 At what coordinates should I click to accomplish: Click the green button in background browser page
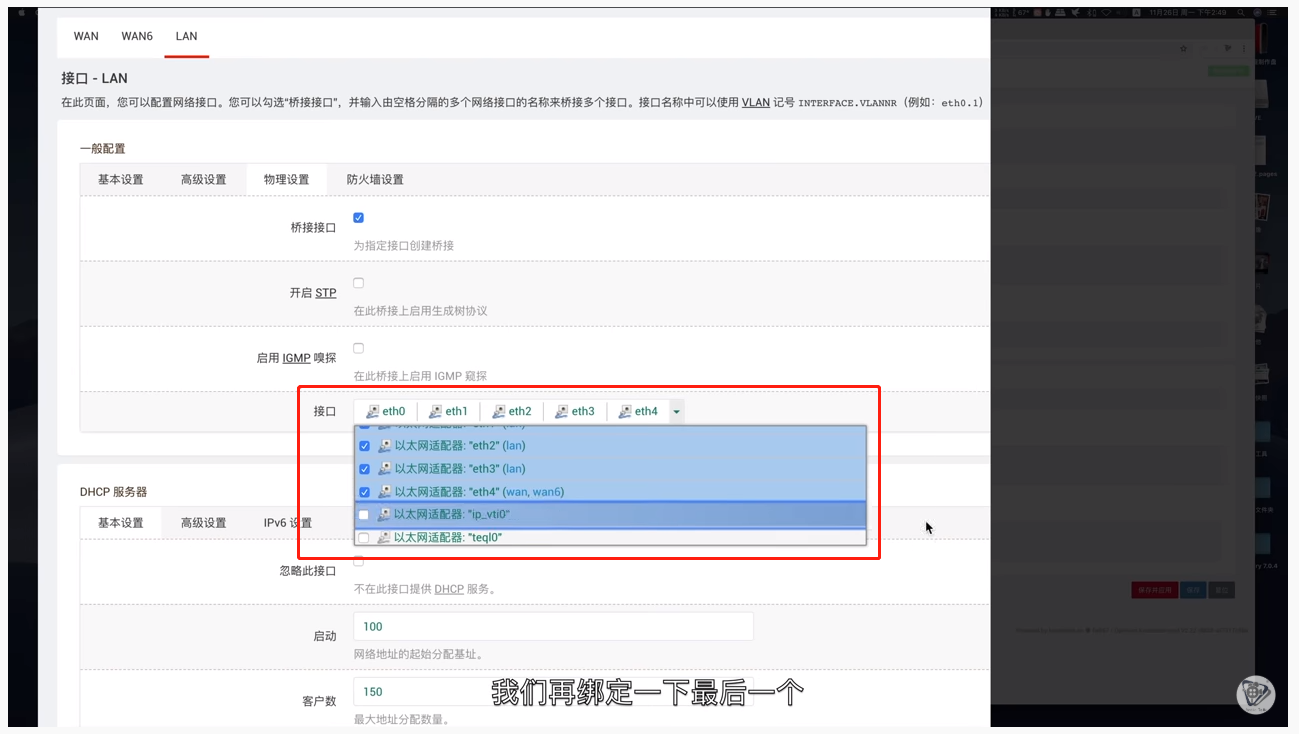click(x=1228, y=71)
